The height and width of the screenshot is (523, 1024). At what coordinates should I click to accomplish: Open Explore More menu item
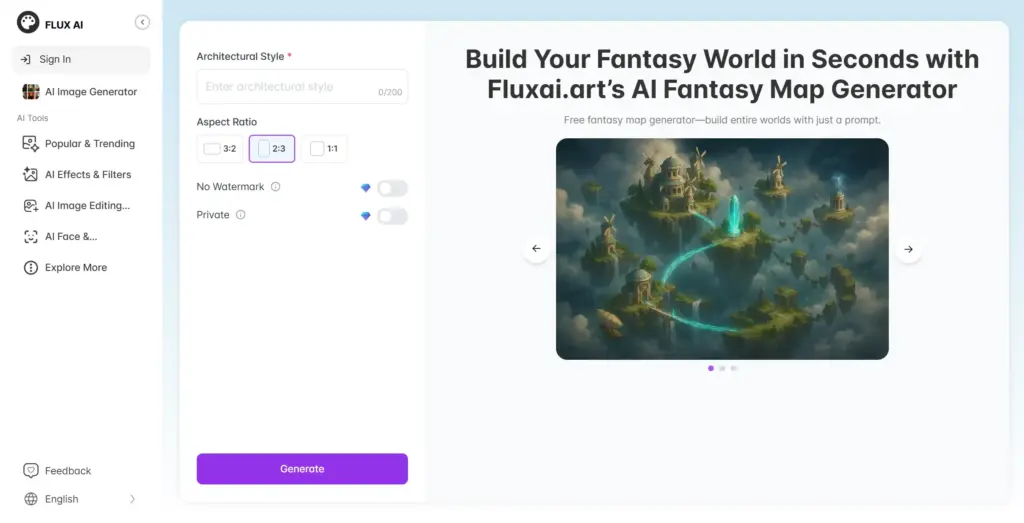(81, 268)
